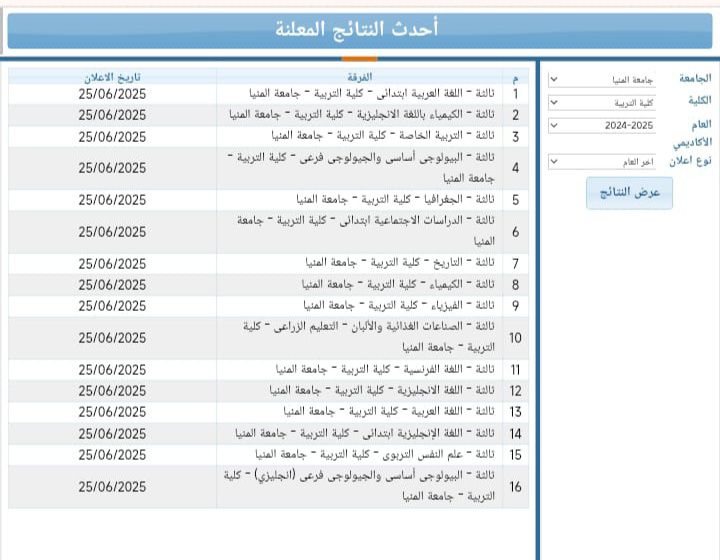Click the row number 10 cell
720x560 pixels.
pyautogui.click(x=515, y=338)
